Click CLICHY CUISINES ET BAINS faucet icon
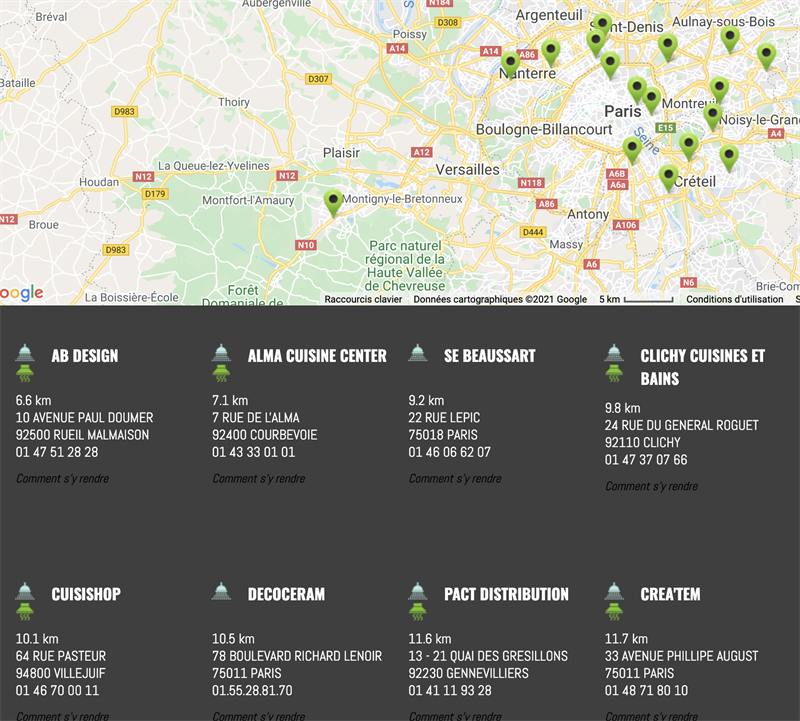Image resolution: width=800 pixels, height=721 pixels. click(x=614, y=353)
